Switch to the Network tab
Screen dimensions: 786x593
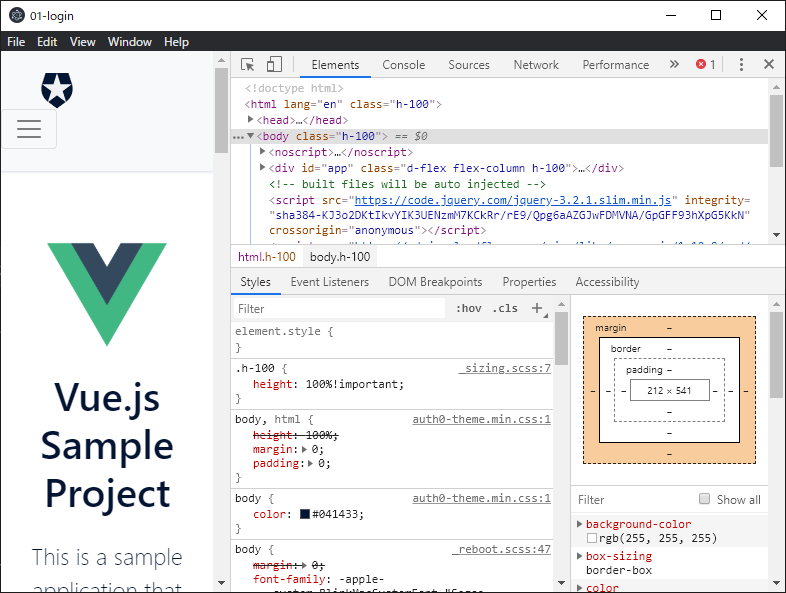[x=536, y=65]
